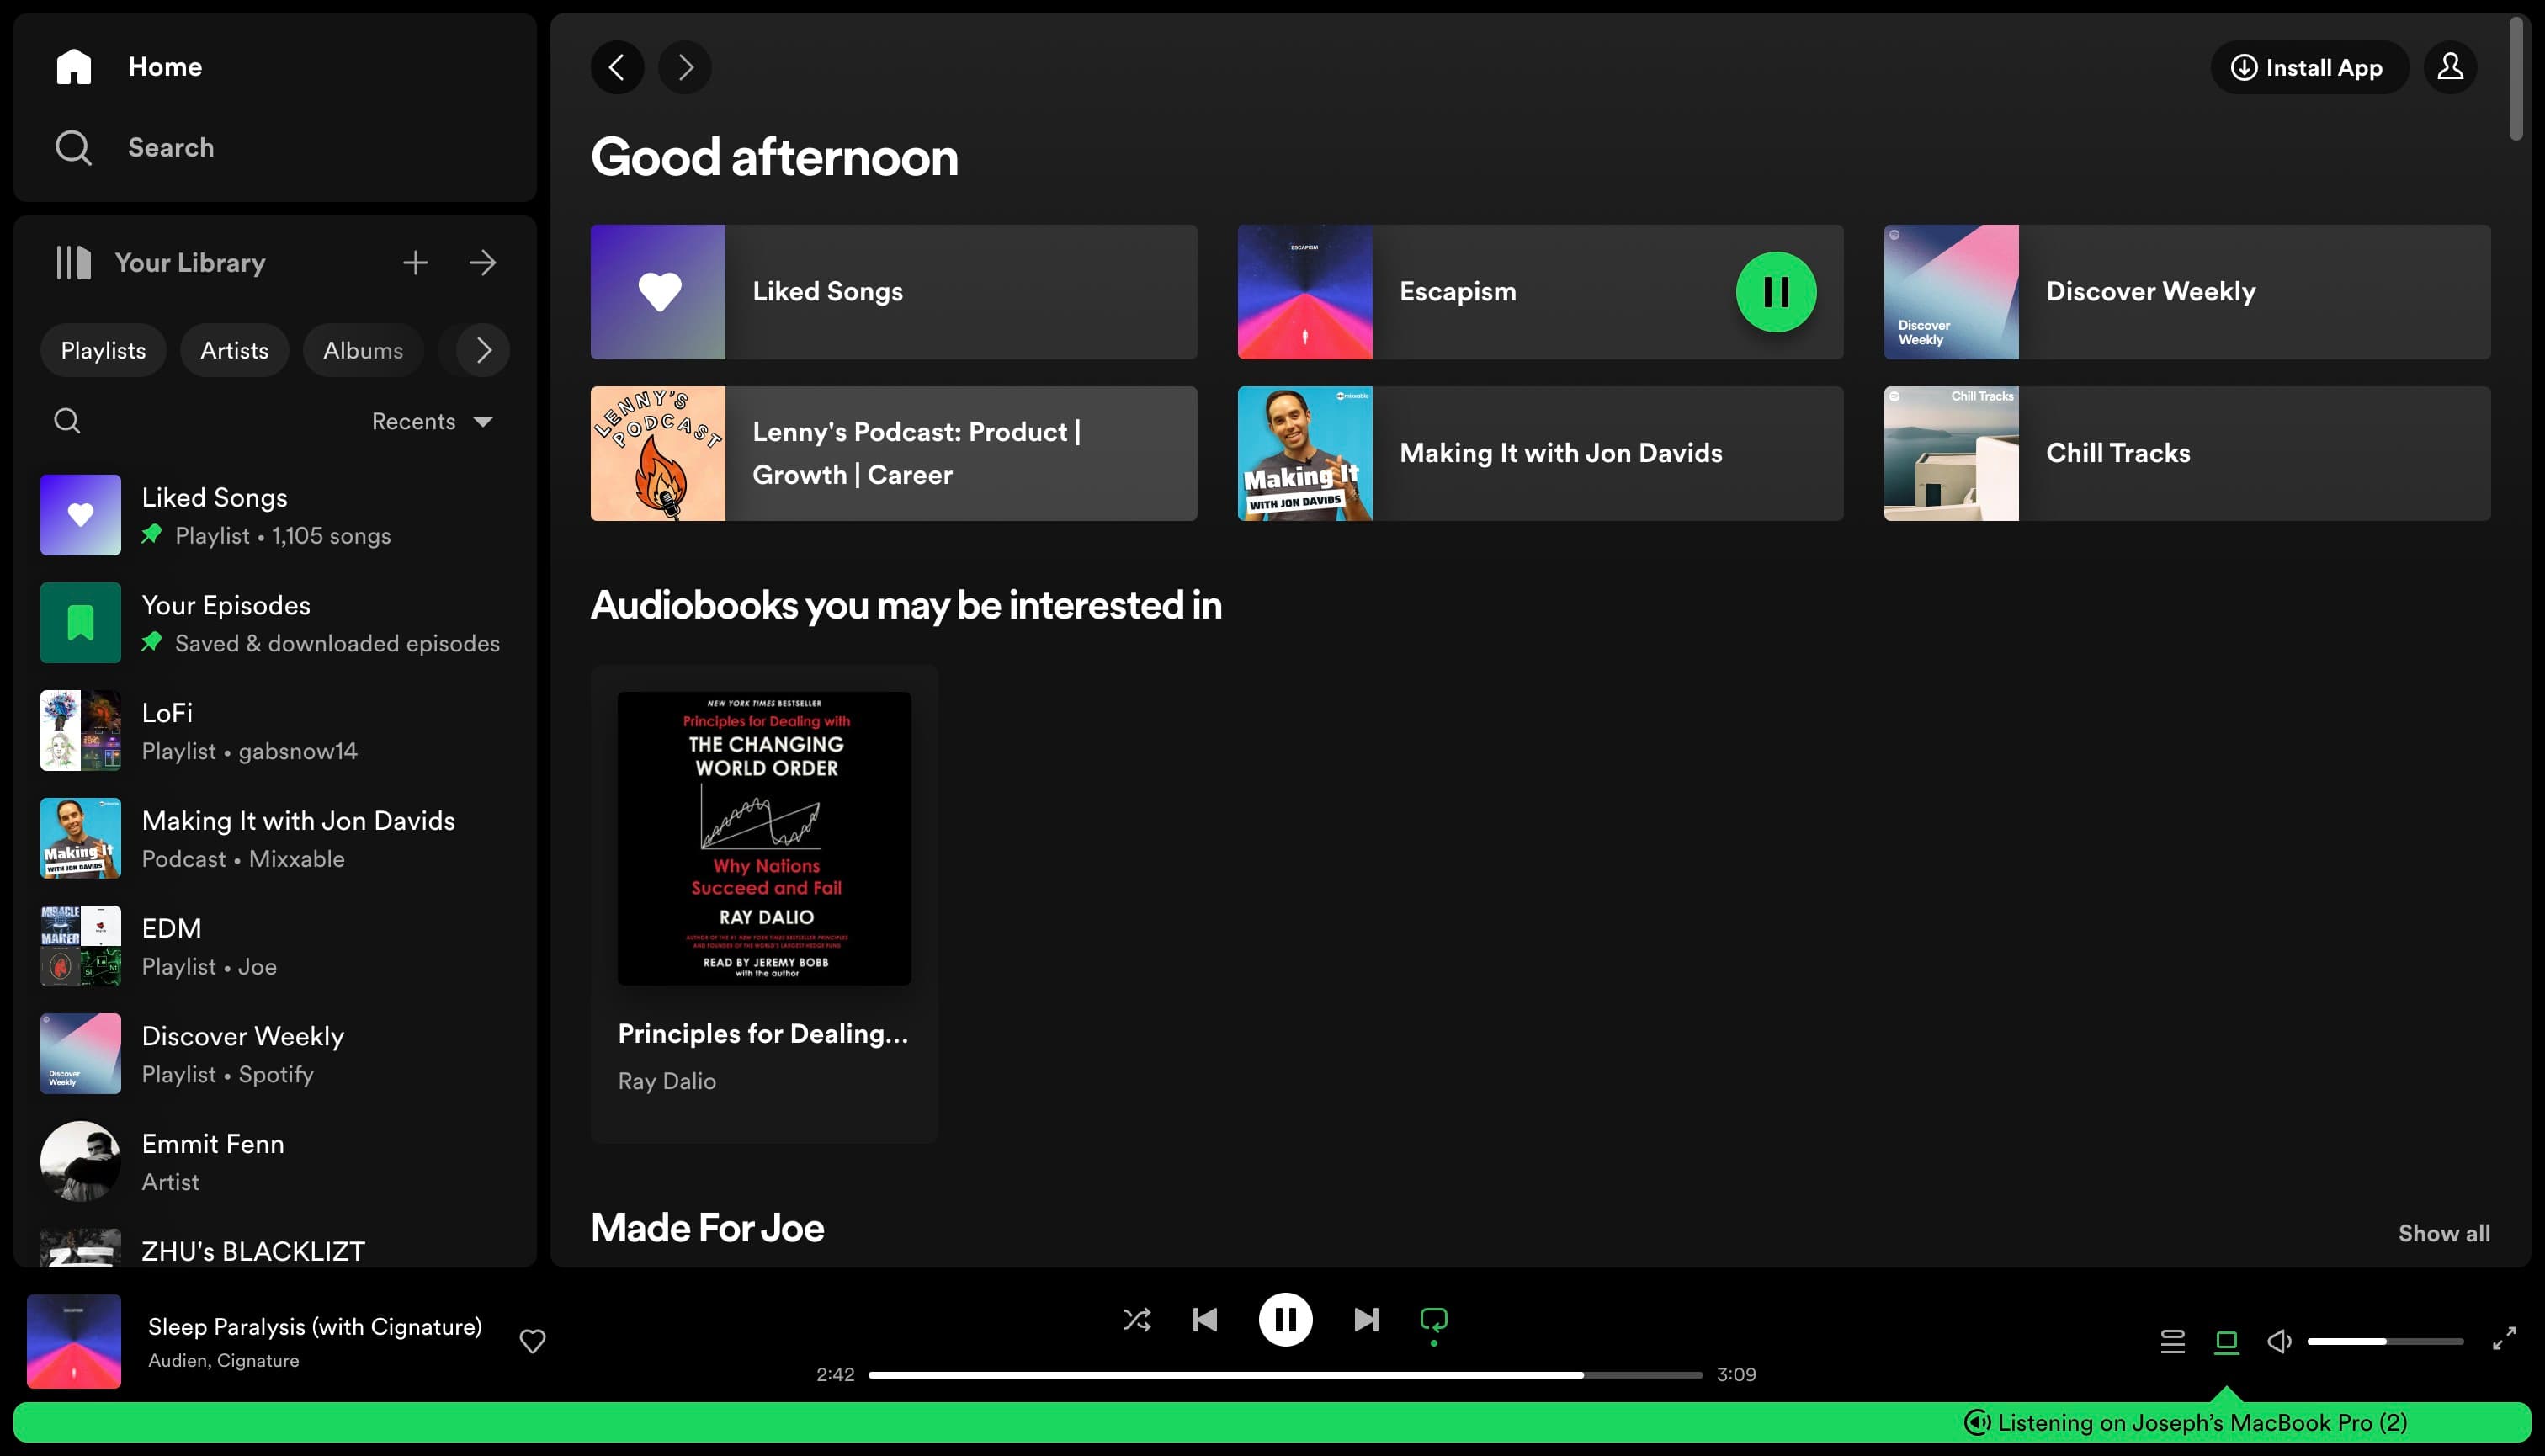The image size is (2545, 1456).
Task: Open Home from the sidebar
Action: click(130, 67)
